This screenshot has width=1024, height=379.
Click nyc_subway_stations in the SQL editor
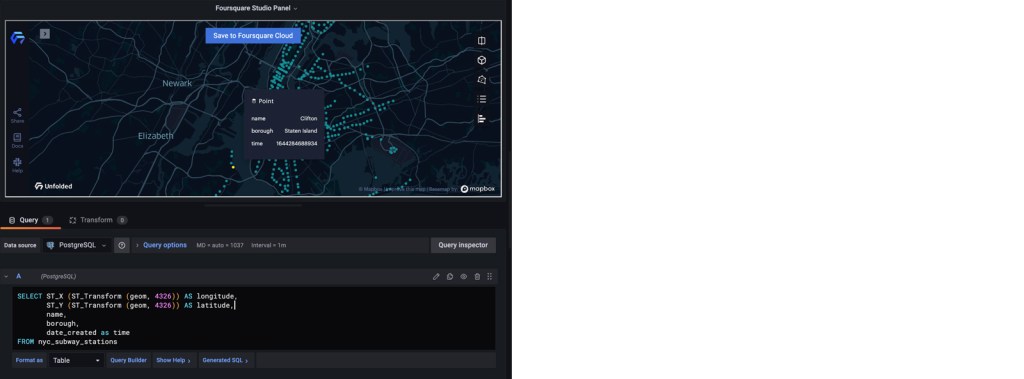coord(78,342)
